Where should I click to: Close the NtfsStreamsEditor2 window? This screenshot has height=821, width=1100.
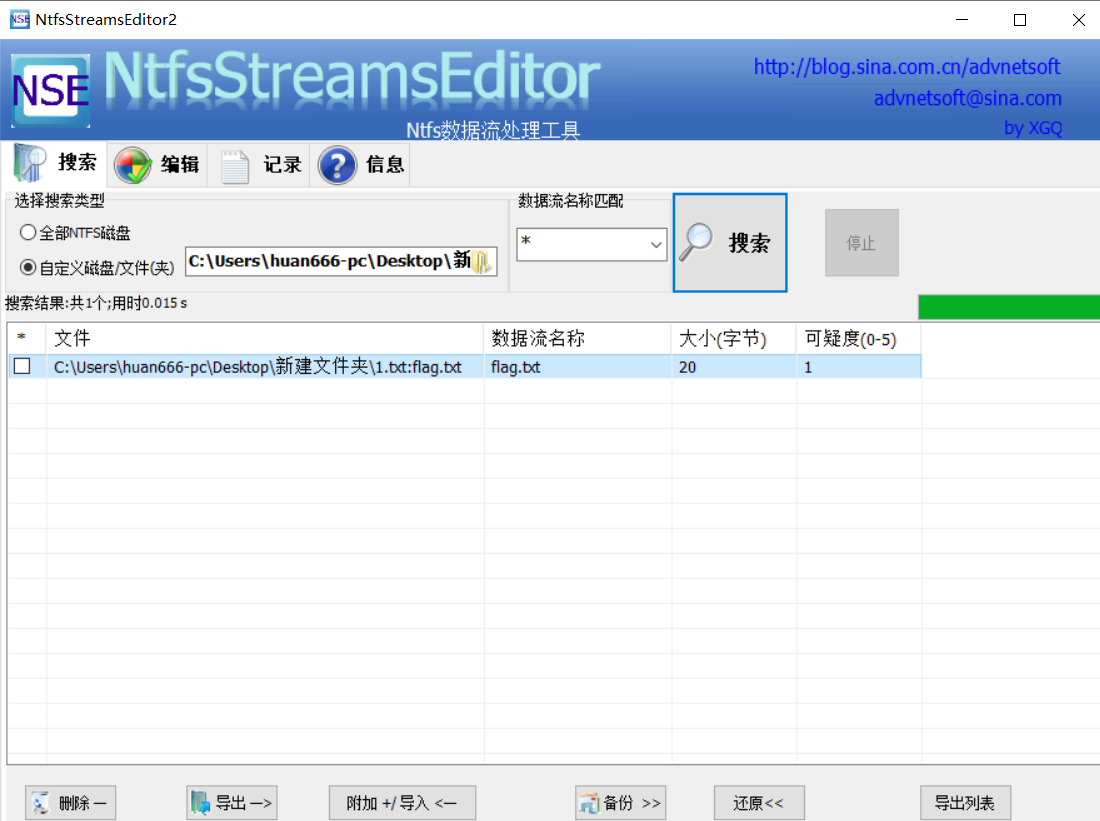[1078, 20]
